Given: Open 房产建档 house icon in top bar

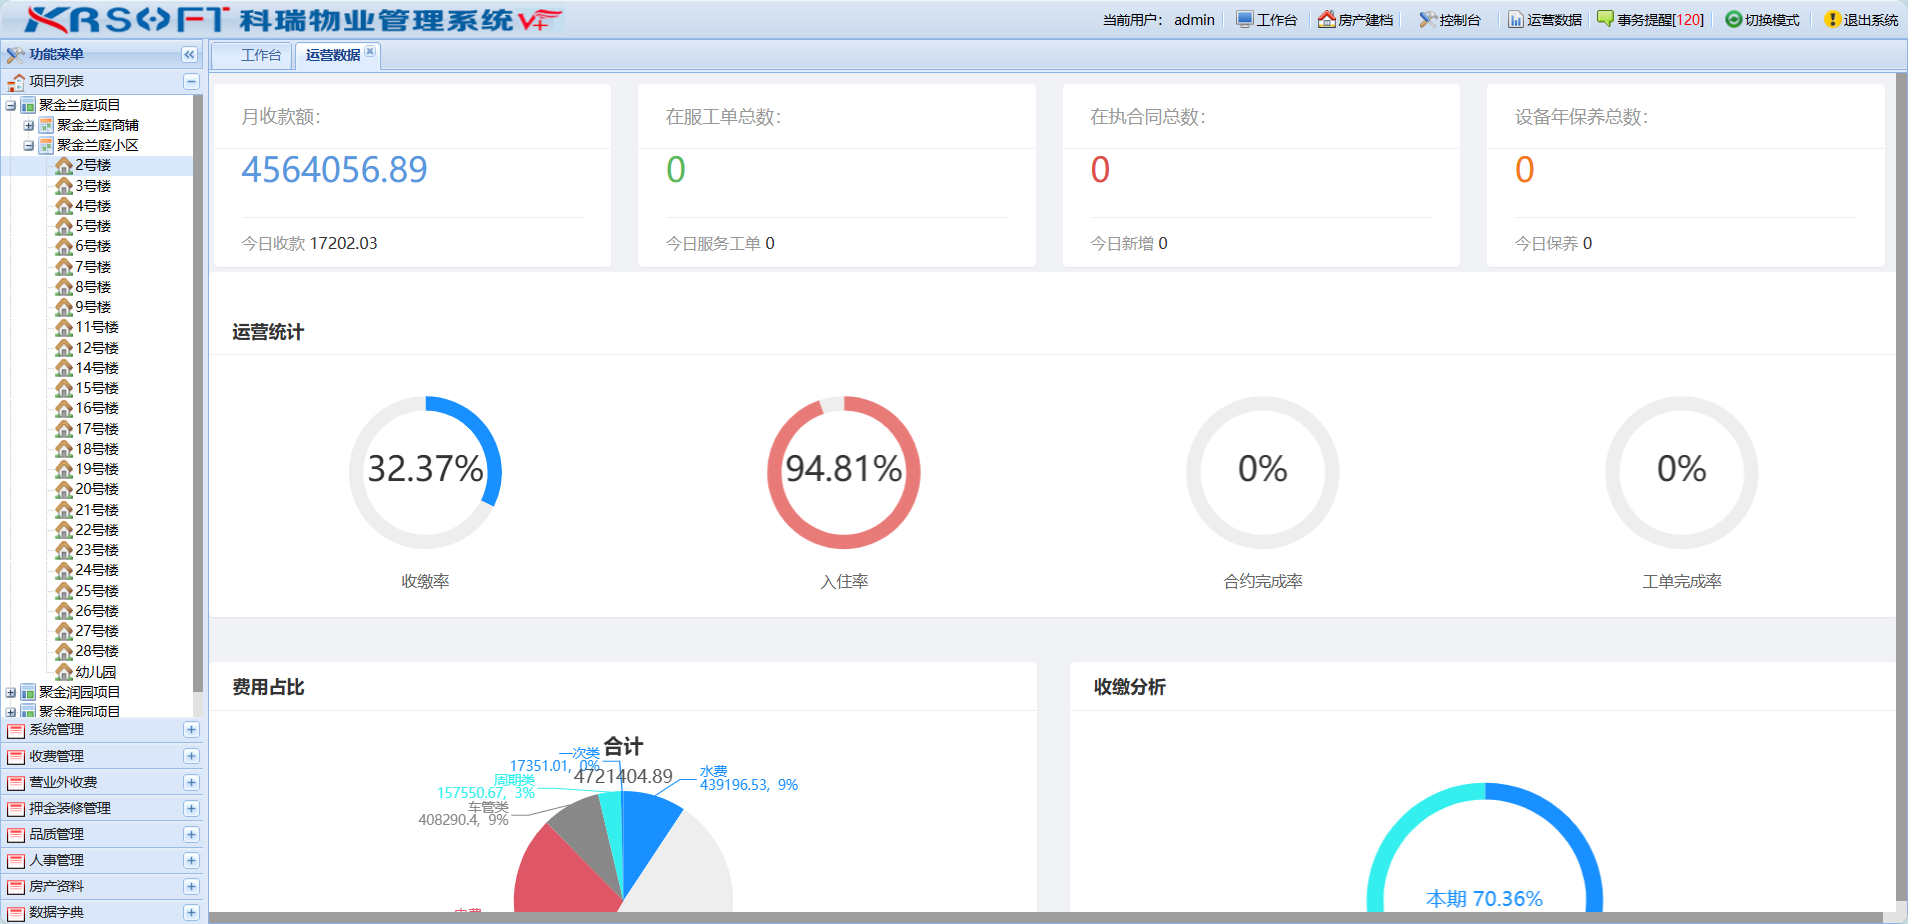Looking at the screenshot, I should tap(1327, 19).
